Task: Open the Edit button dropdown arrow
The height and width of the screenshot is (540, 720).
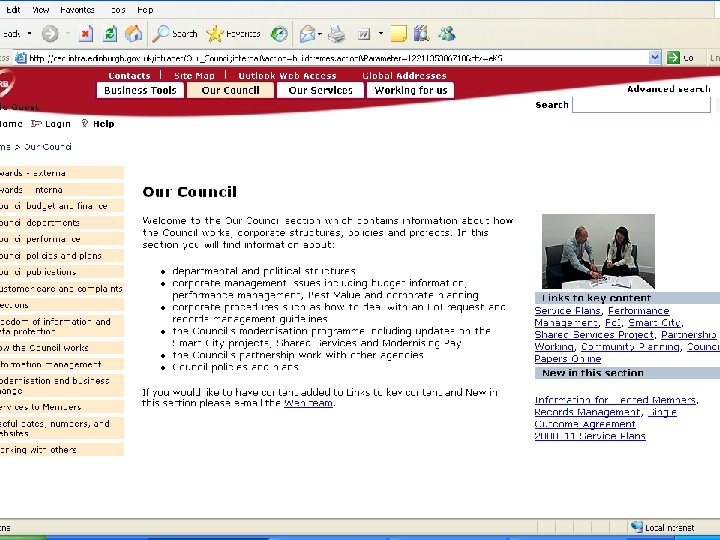Action: coord(381,34)
